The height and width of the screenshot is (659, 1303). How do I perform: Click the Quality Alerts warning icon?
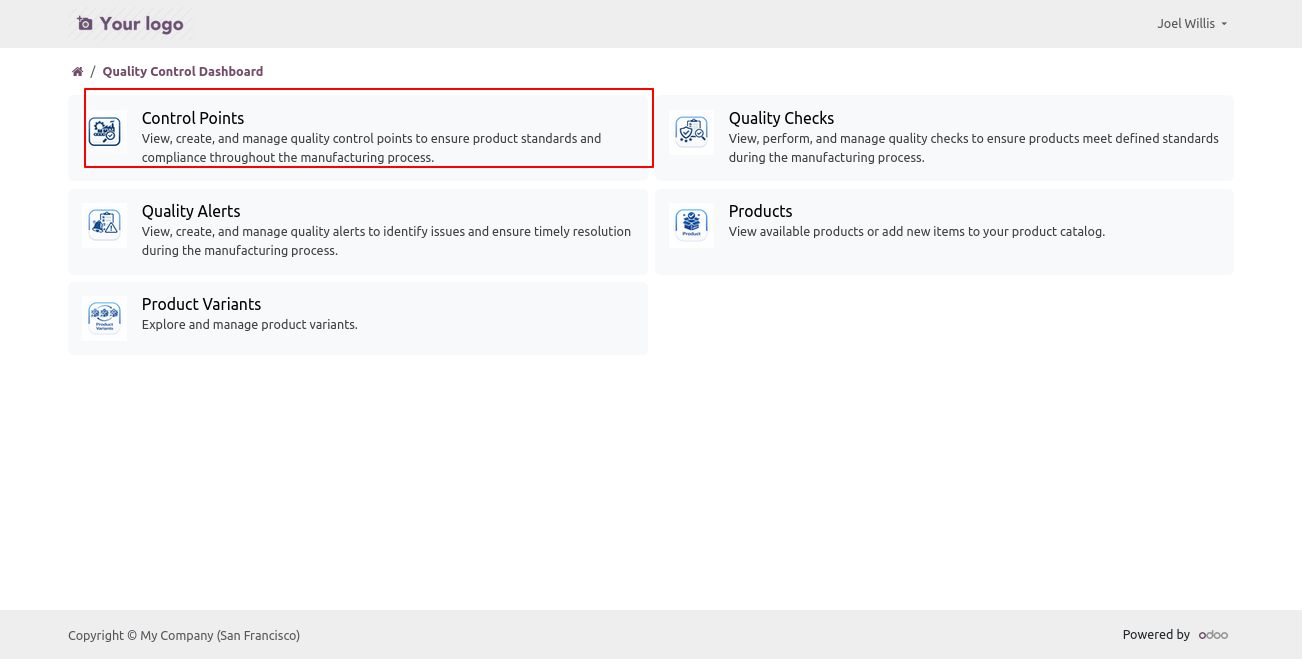point(104,225)
